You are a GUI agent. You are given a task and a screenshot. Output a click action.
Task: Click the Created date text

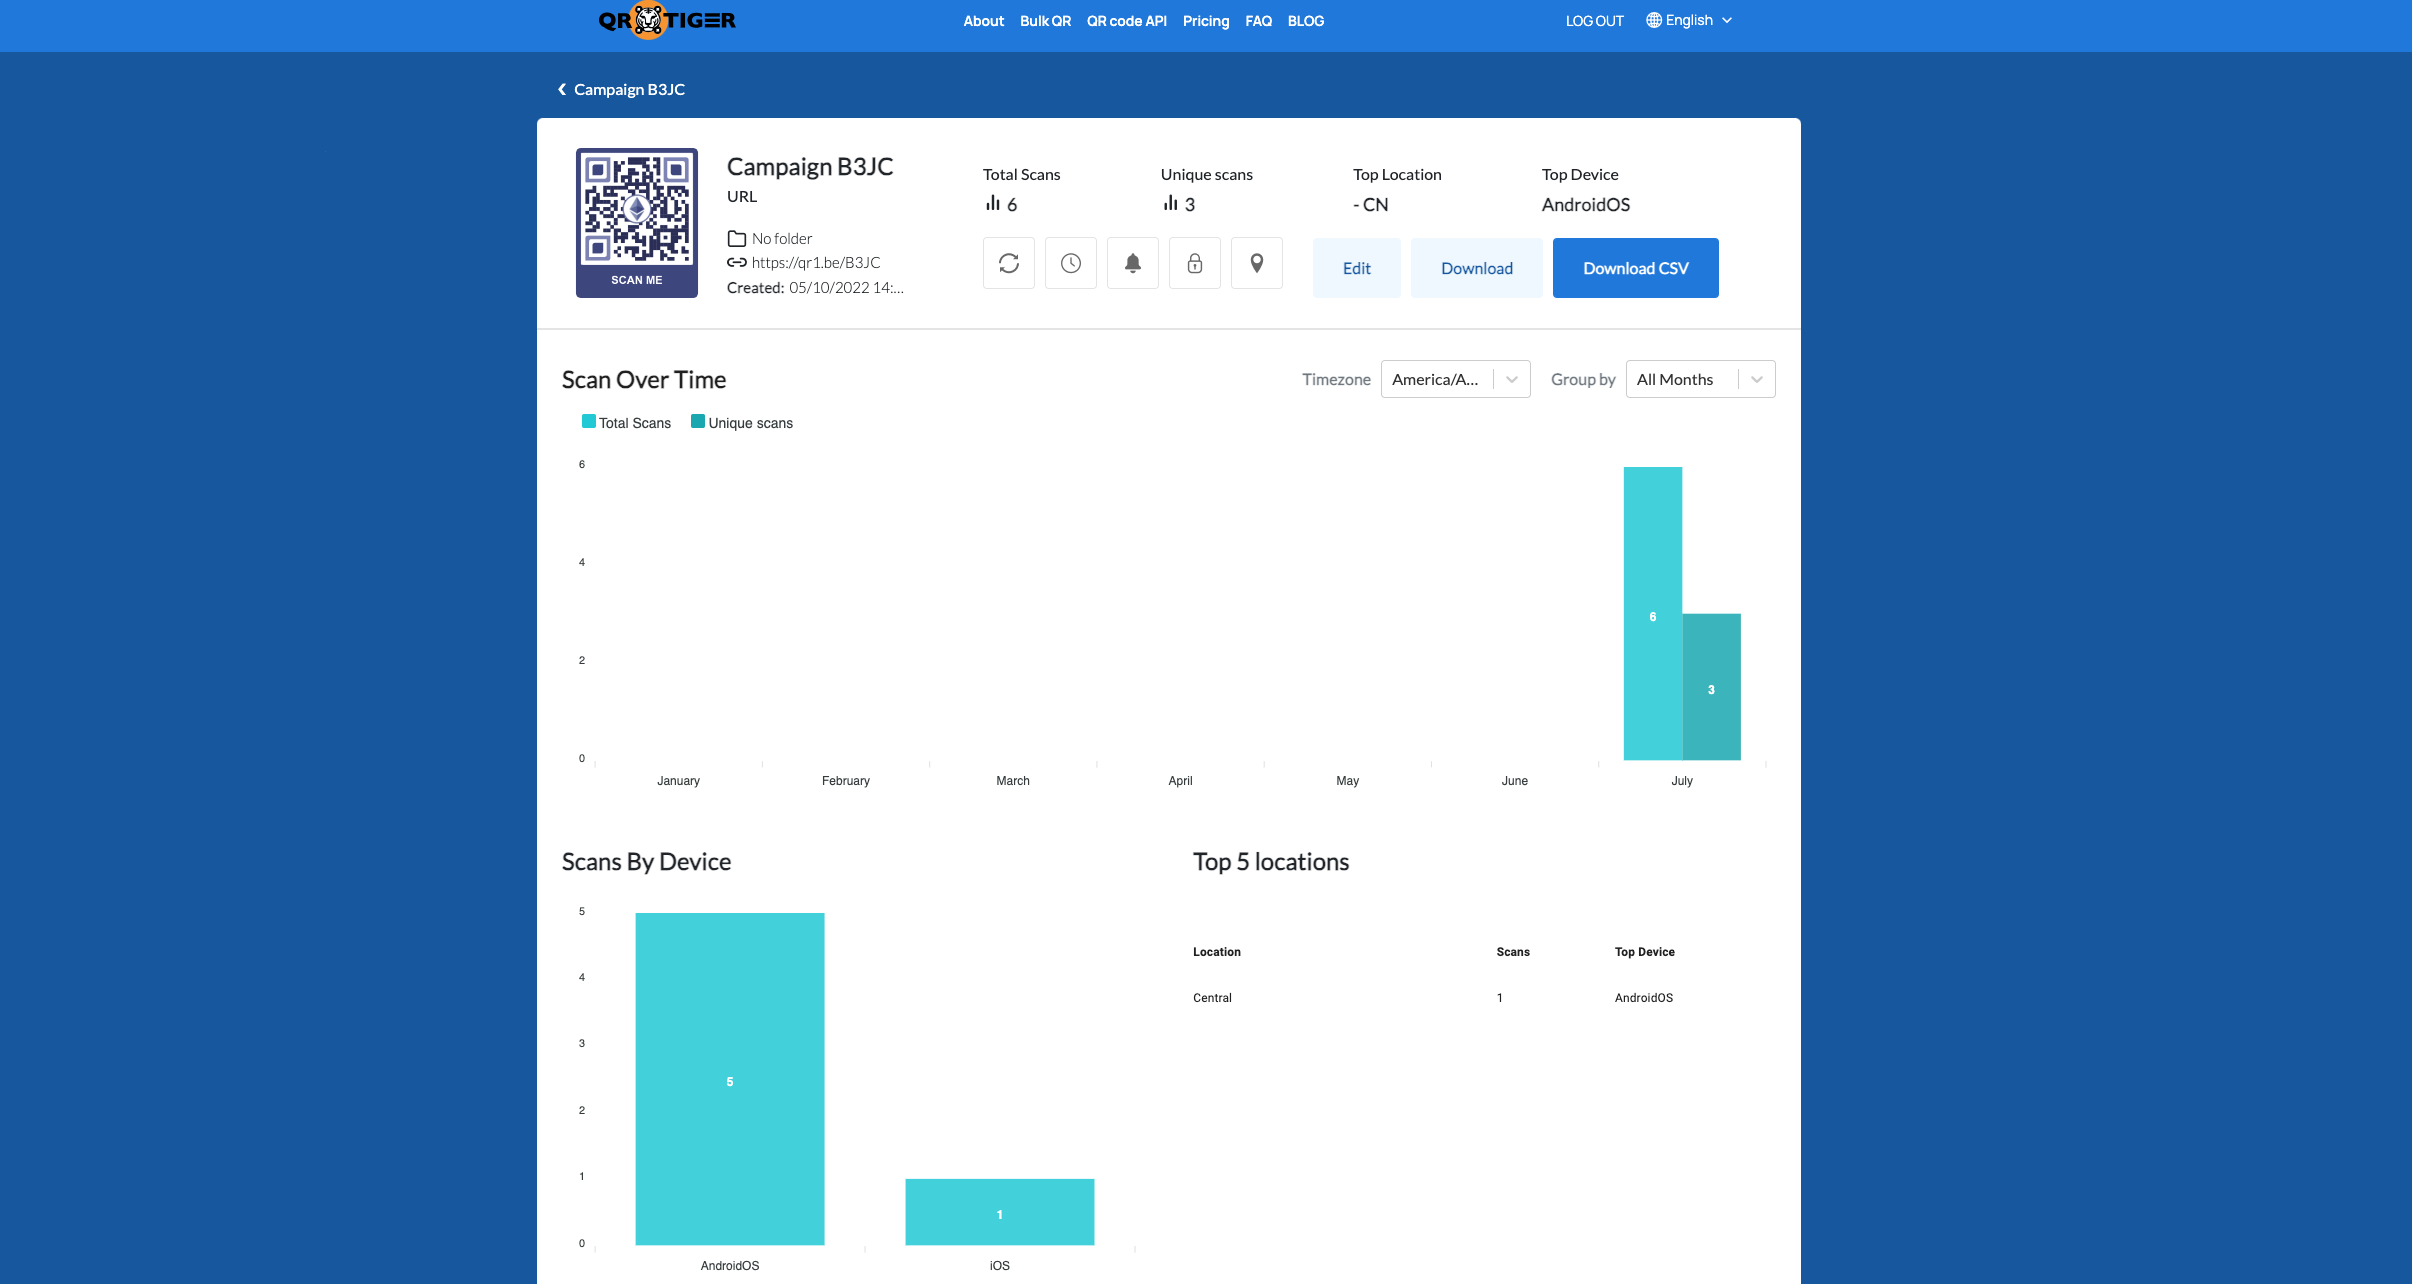(x=815, y=287)
